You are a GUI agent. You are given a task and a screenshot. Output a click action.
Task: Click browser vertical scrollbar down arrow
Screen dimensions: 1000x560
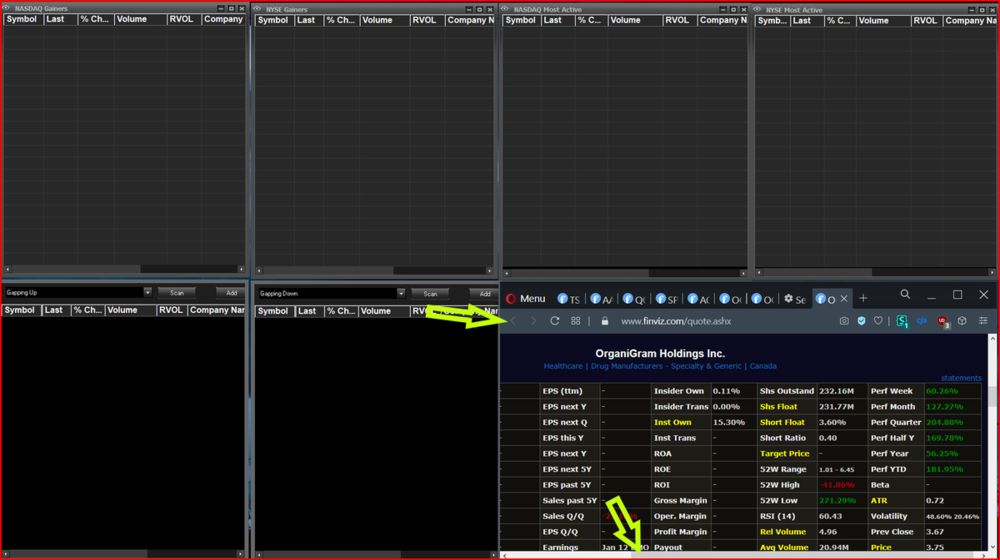(x=992, y=547)
